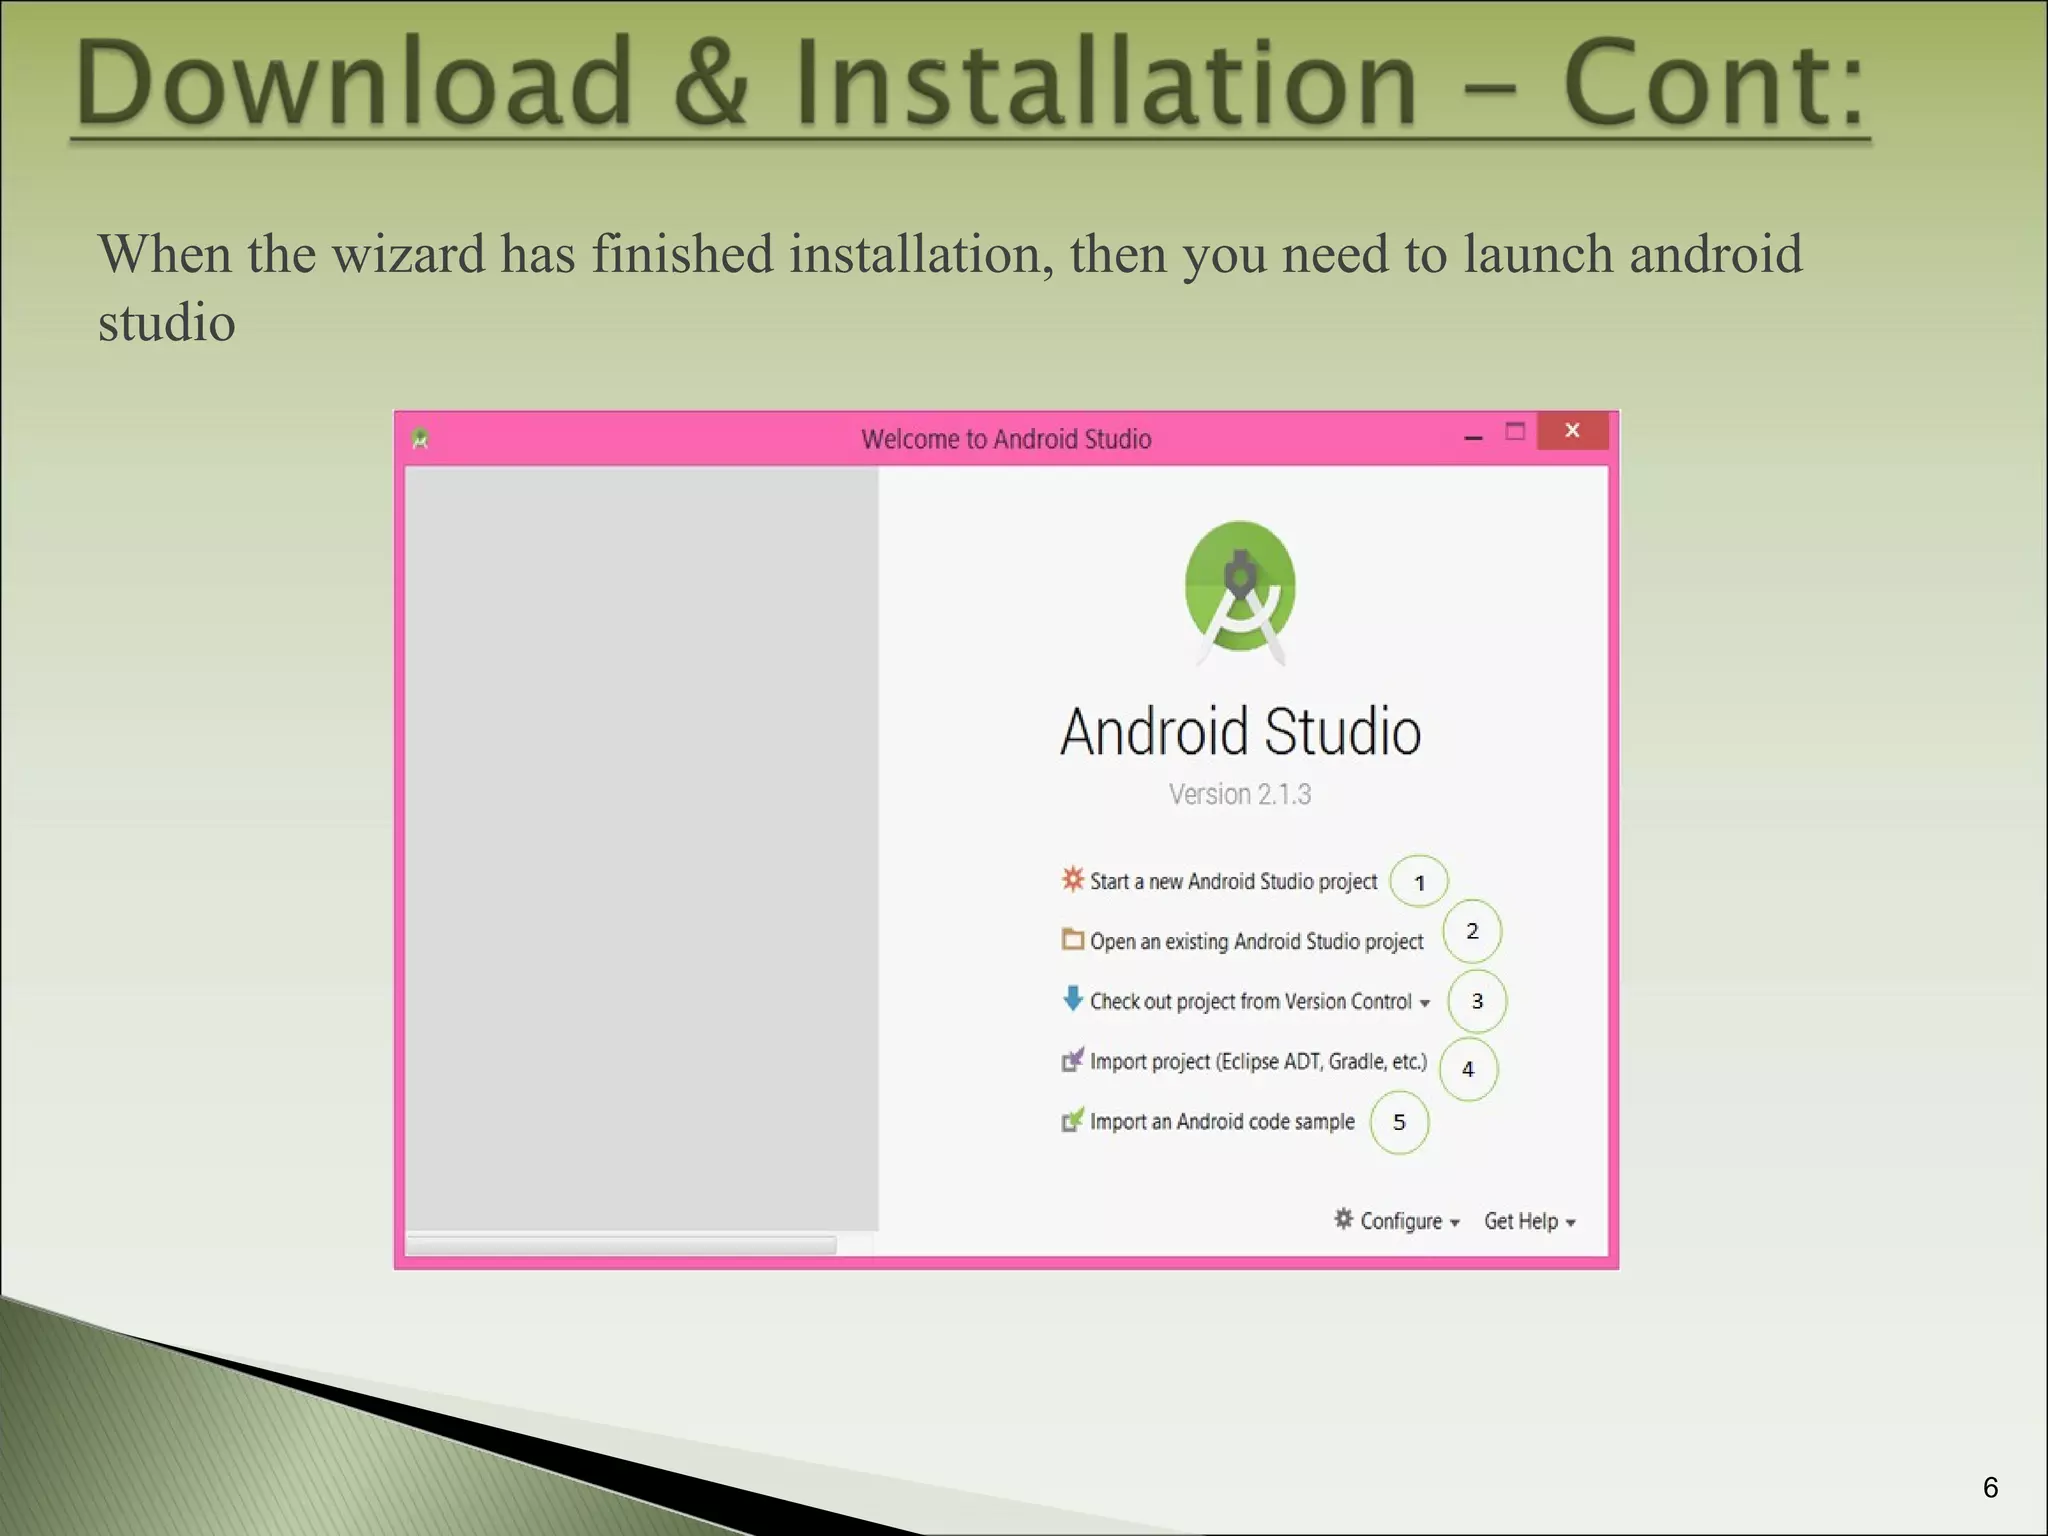Check out project from Version Control
Screen dimensions: 2048x1536
click(1250, 1001)
